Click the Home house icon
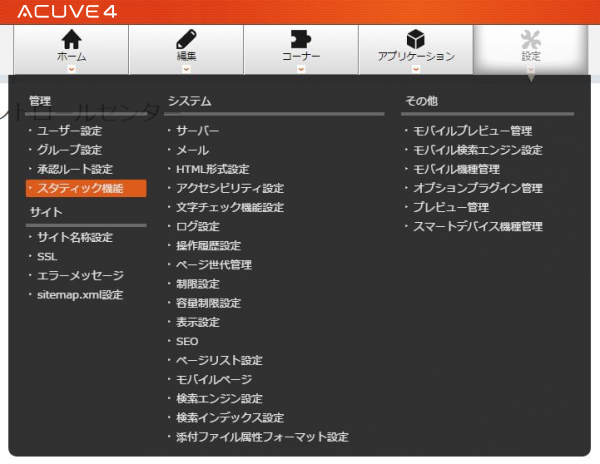The image size is (600, 464). point(71,39)
